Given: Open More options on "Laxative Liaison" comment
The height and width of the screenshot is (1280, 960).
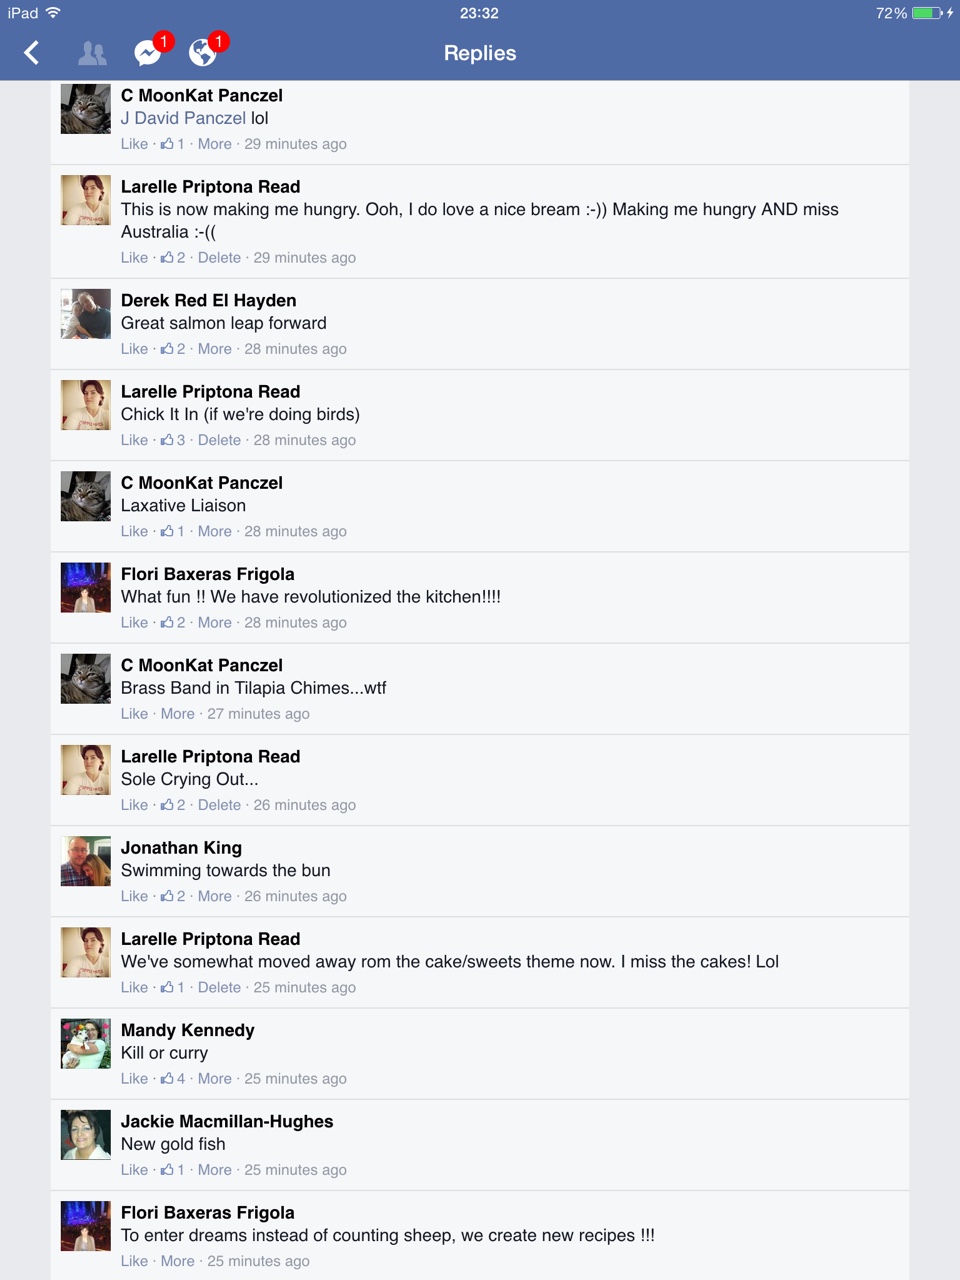Looking at the screenshot, I should (214, 532).
